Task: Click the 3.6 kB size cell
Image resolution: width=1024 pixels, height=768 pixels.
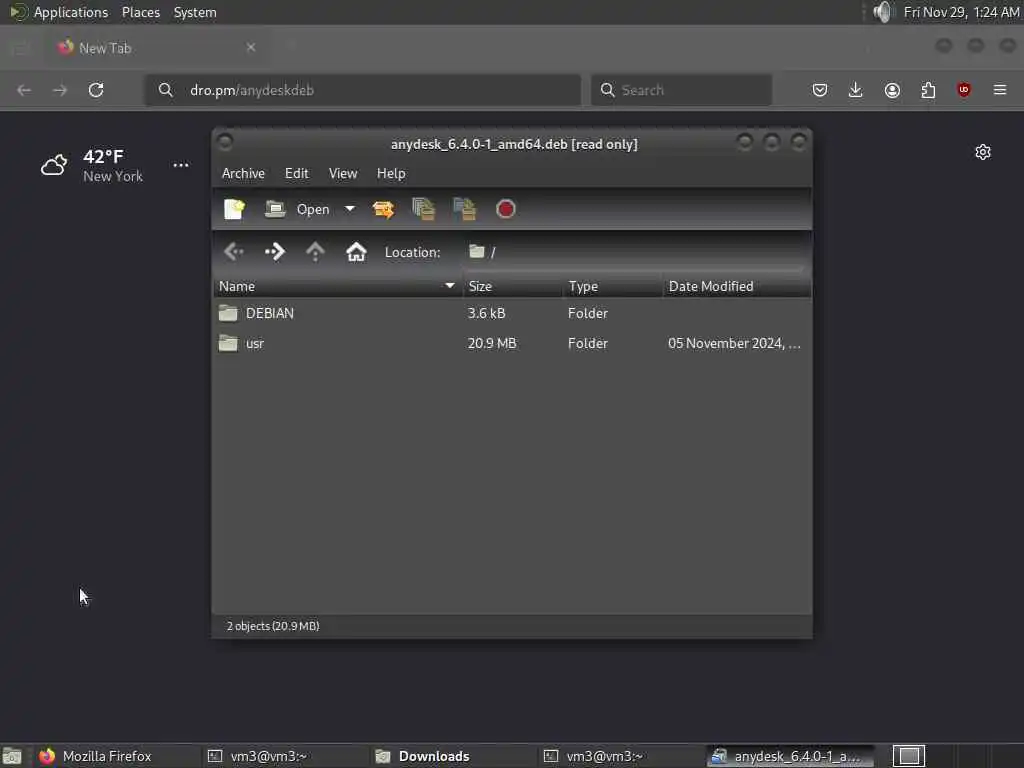Action: point(487,313)
